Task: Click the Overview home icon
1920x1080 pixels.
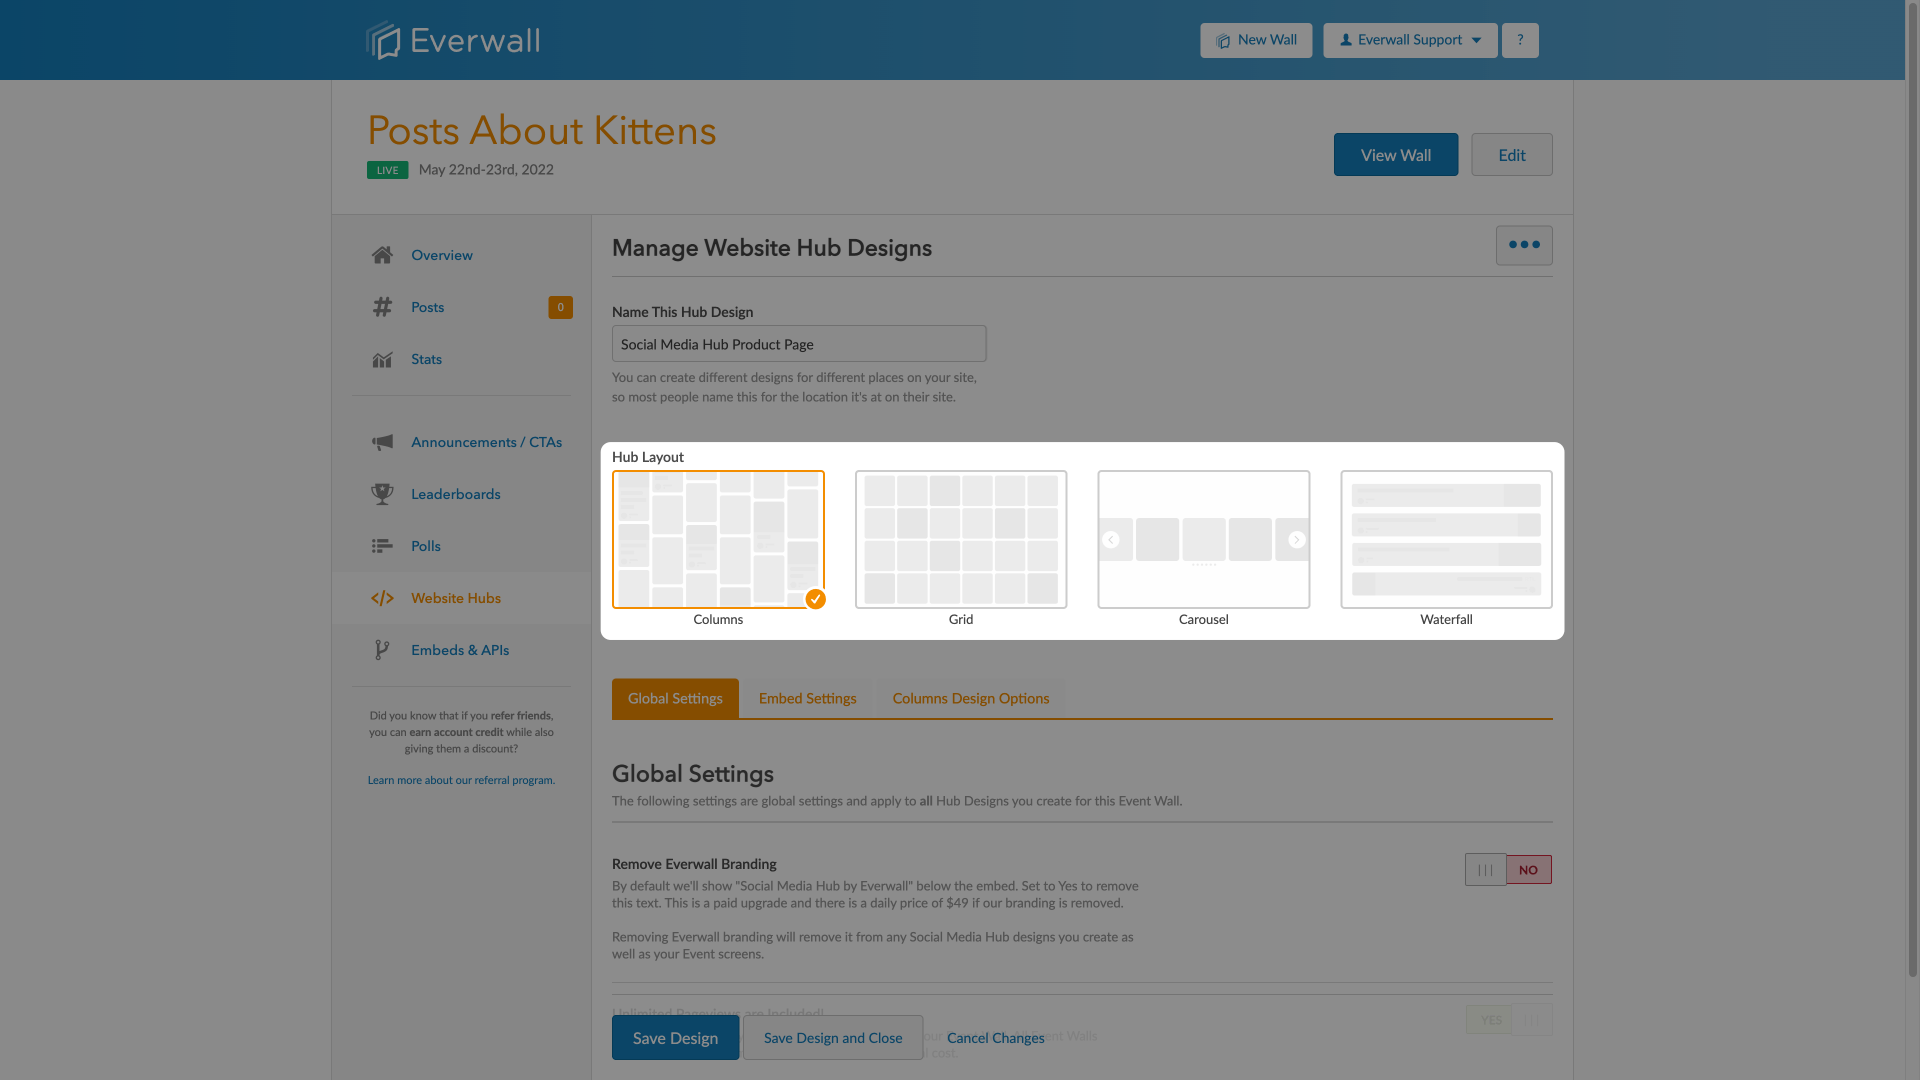Action: [x=382, y=255]
